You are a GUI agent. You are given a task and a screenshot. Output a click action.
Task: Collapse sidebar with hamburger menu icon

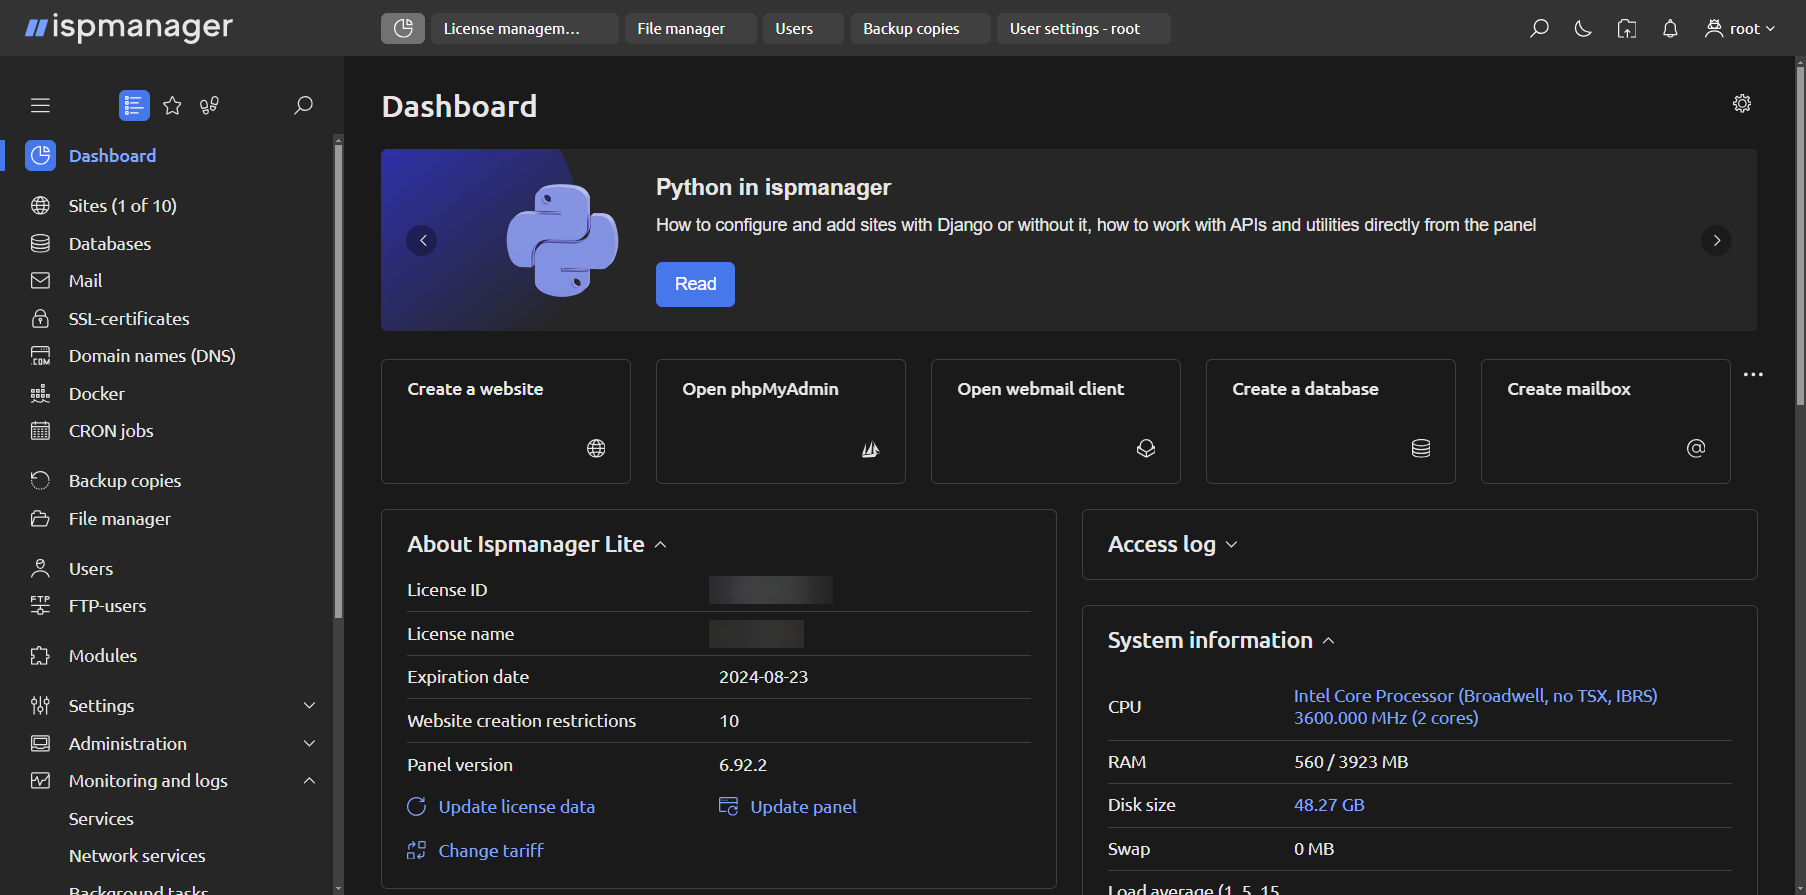pos(40,105)
